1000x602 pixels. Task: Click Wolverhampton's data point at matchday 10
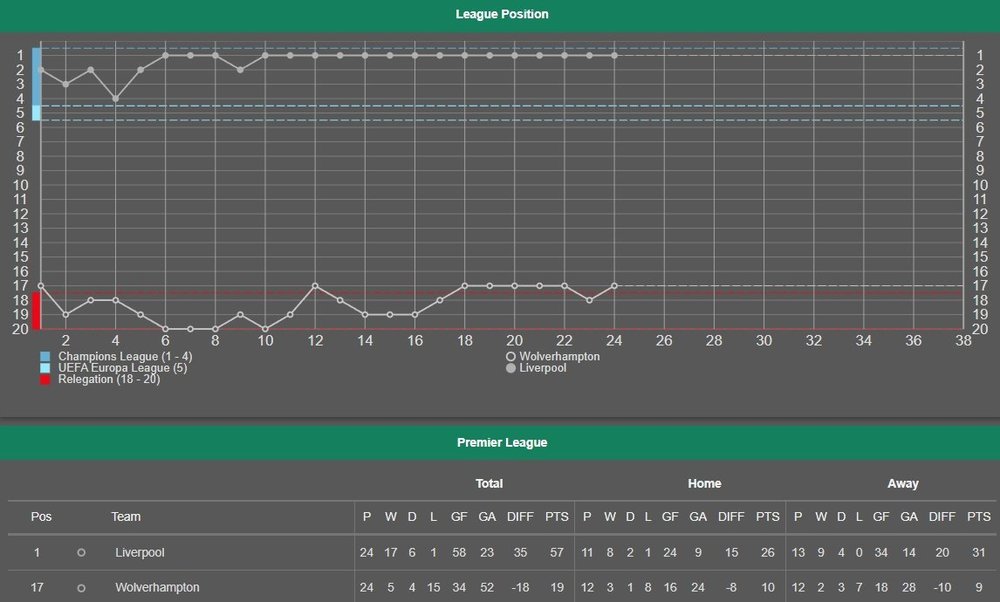(265, 329)
